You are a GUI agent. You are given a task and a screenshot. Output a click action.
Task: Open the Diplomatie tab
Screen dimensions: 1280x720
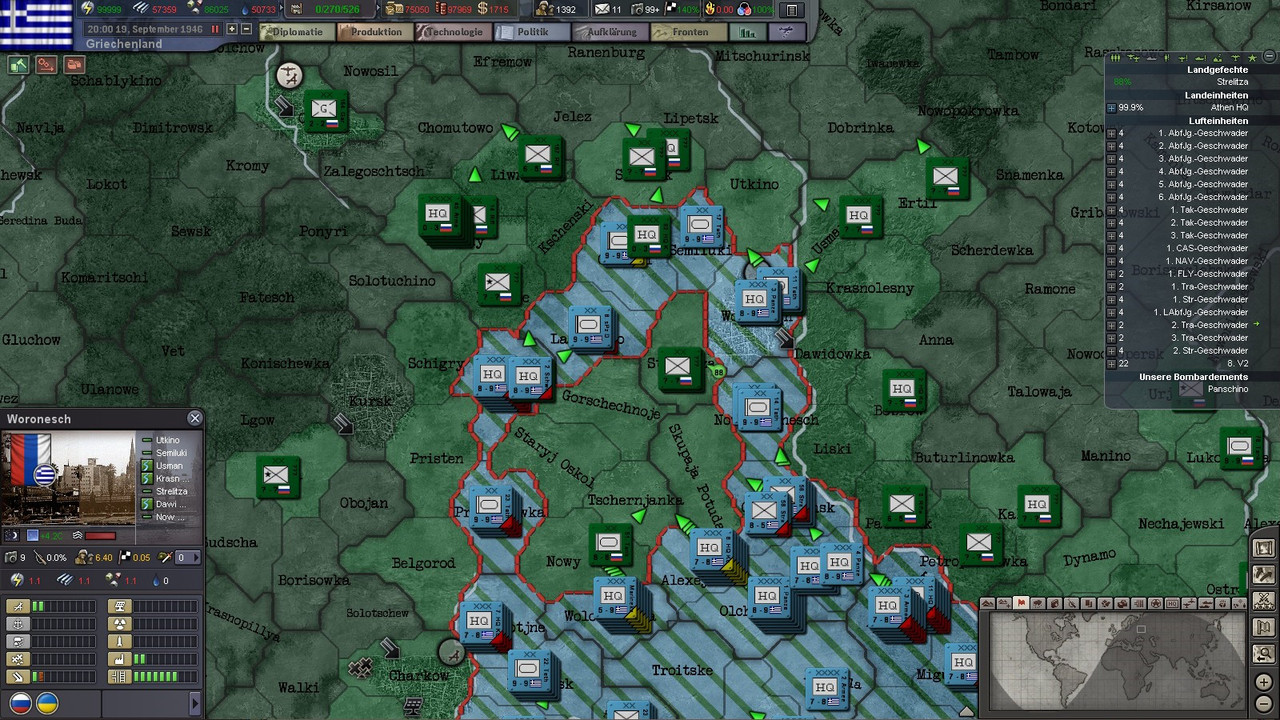[x=297, y=31]
